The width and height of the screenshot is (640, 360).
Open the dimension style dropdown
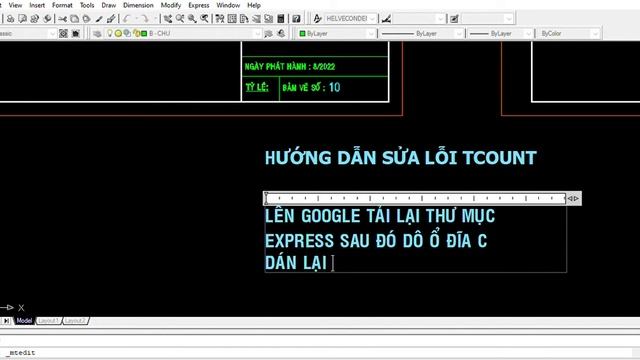440,19
